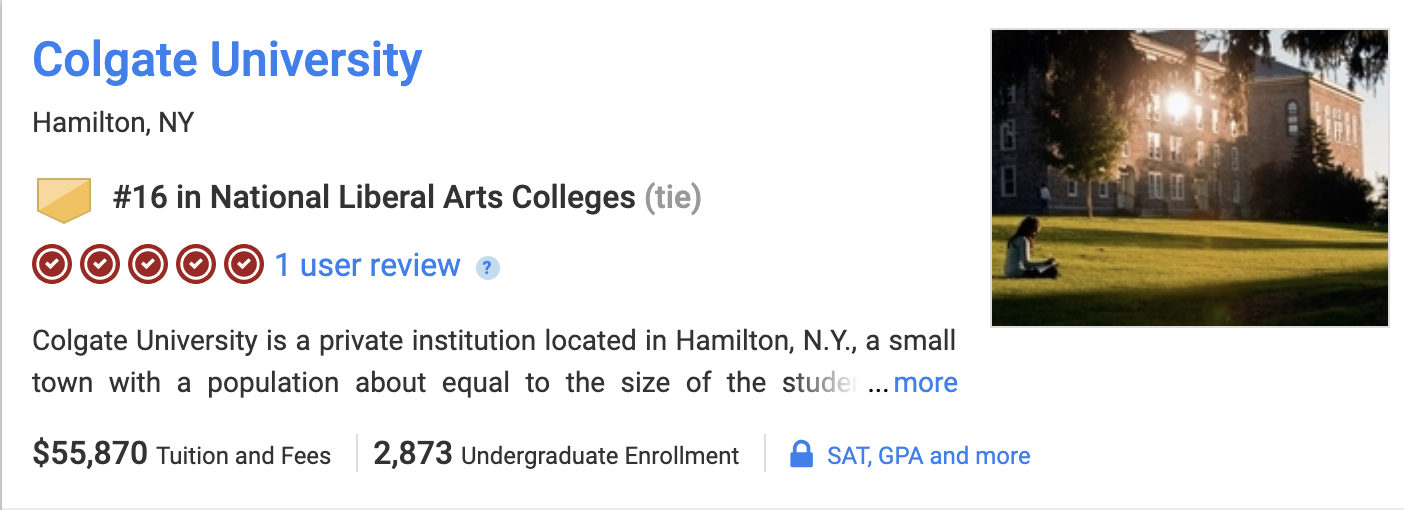Screen dimensions: 1404x510
Task: Click the gold ranking badge icon
Action: tap(64, 199)
